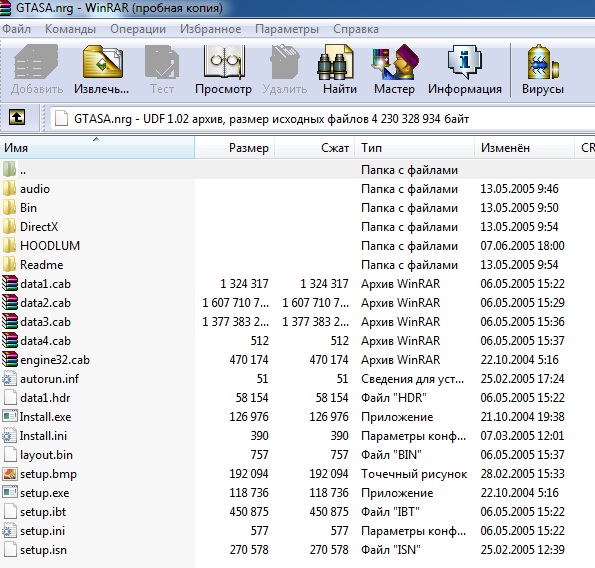Click the data1.cab archive icon
The image size is (595, 568).
tap(9, 283)
